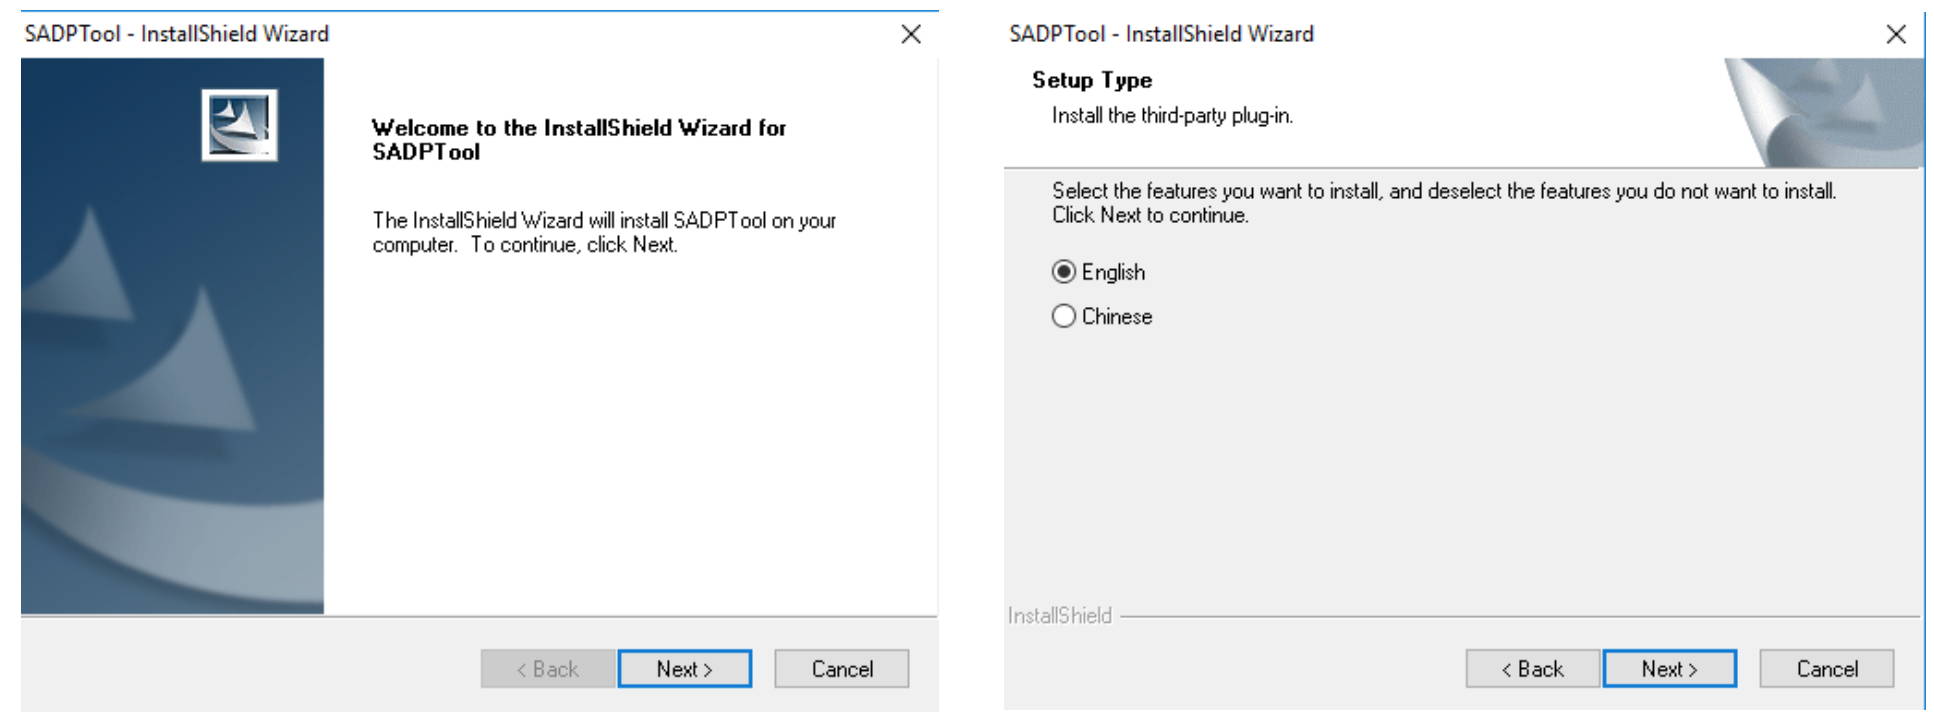Close the welcome wizard window
The width and height of the screenshot is (1934, 720).
(x=910, y=34)
